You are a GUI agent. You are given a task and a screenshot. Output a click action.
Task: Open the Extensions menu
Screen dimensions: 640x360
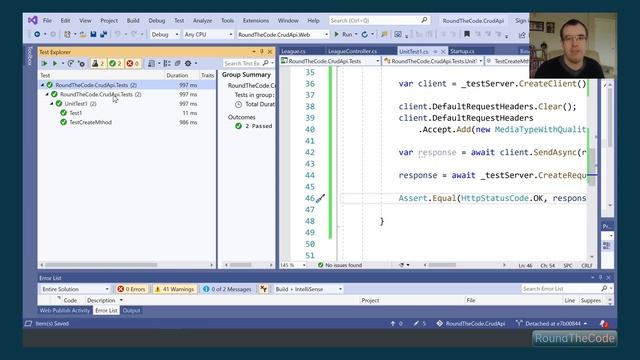[256, 20]
